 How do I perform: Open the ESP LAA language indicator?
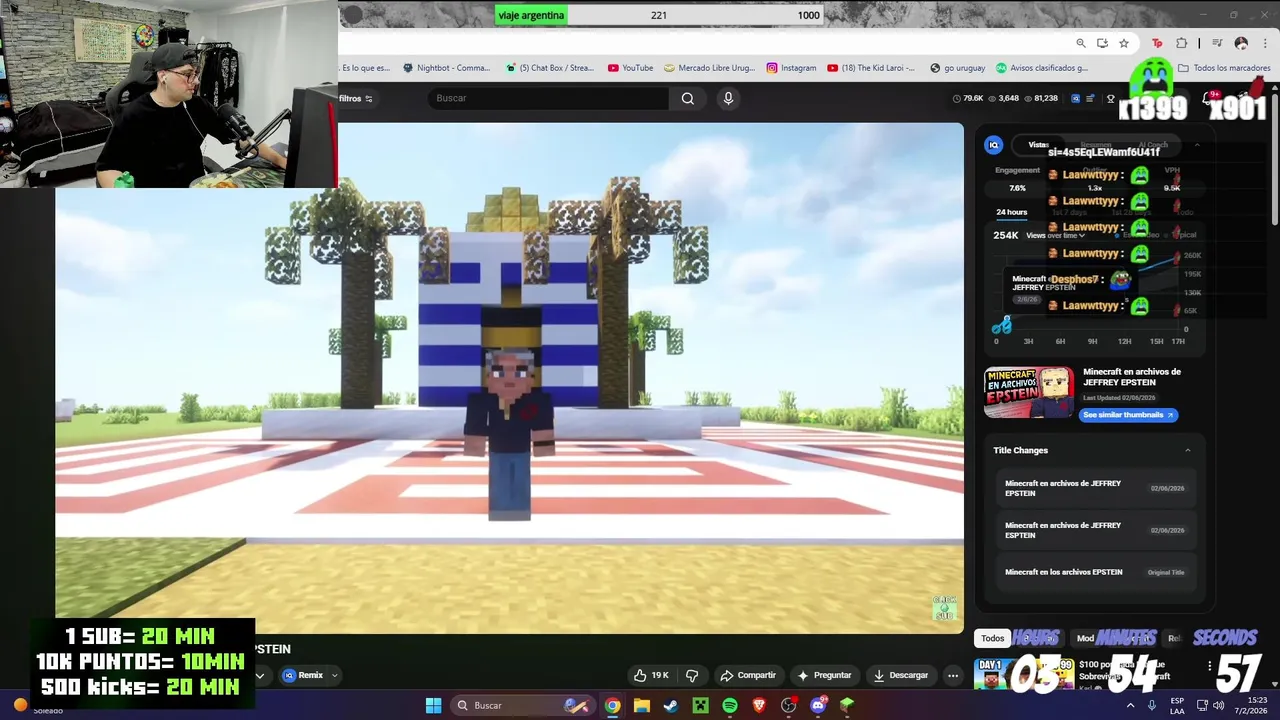[x=1177, y=705]
